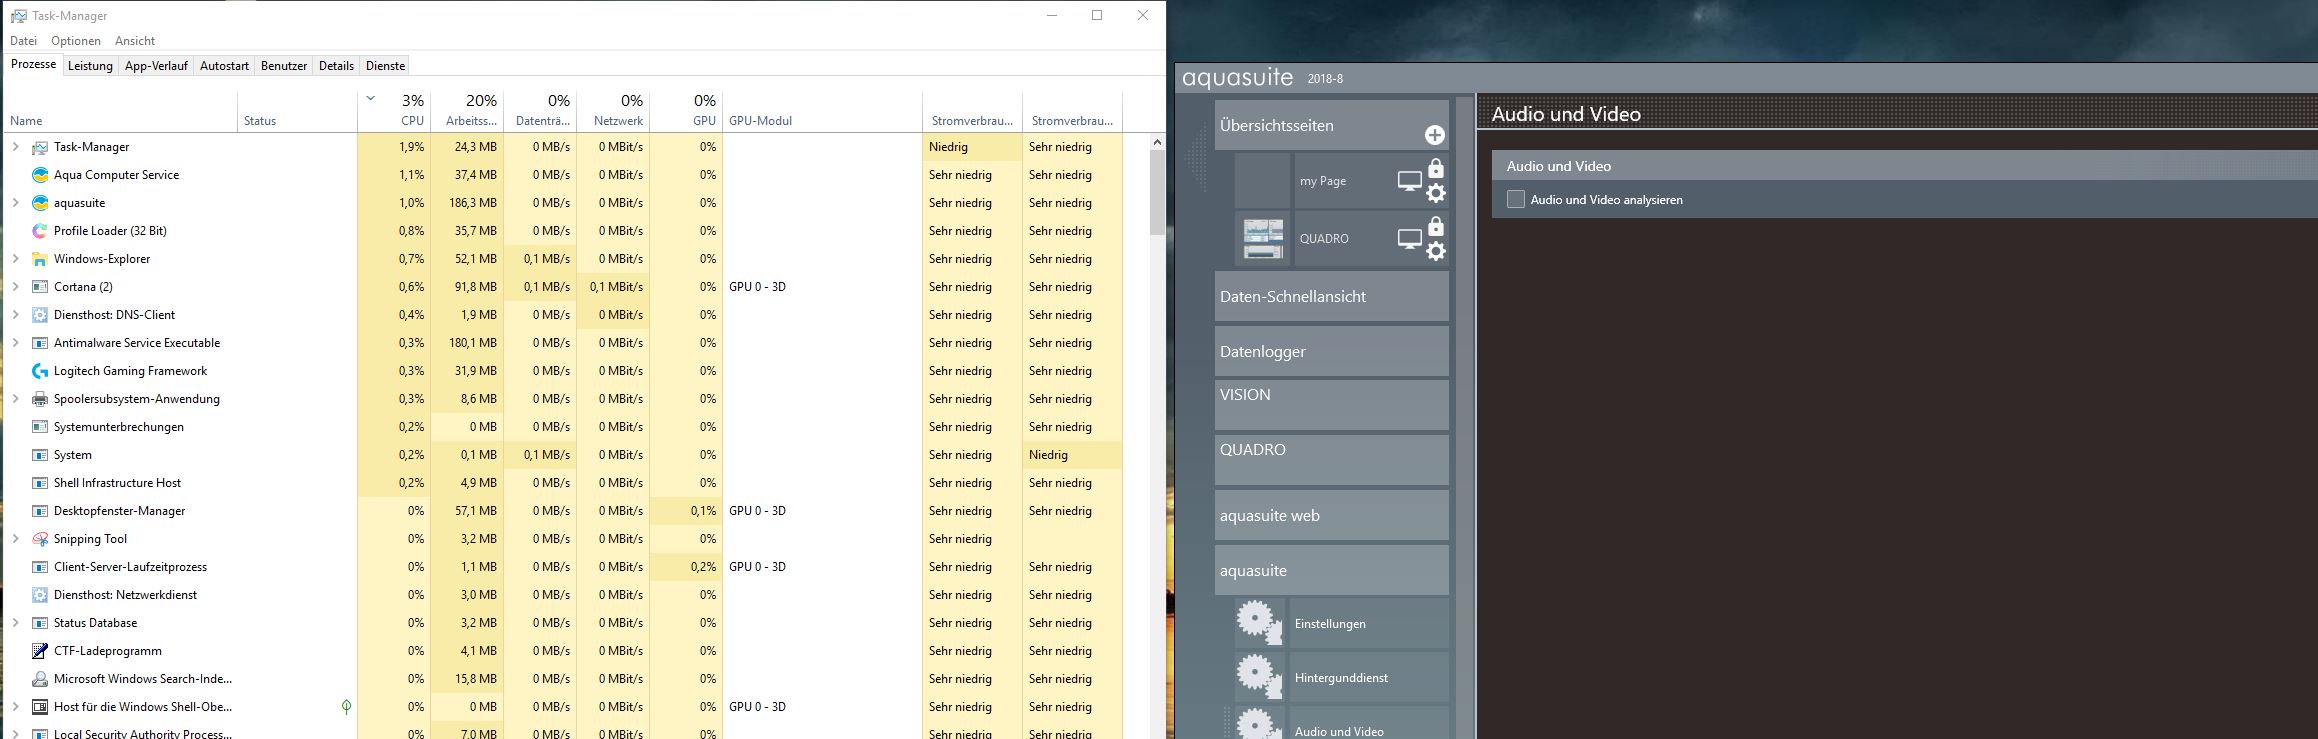Select the Shell Infrastructure Host process

pyautogui.click(x=562, y=483)
